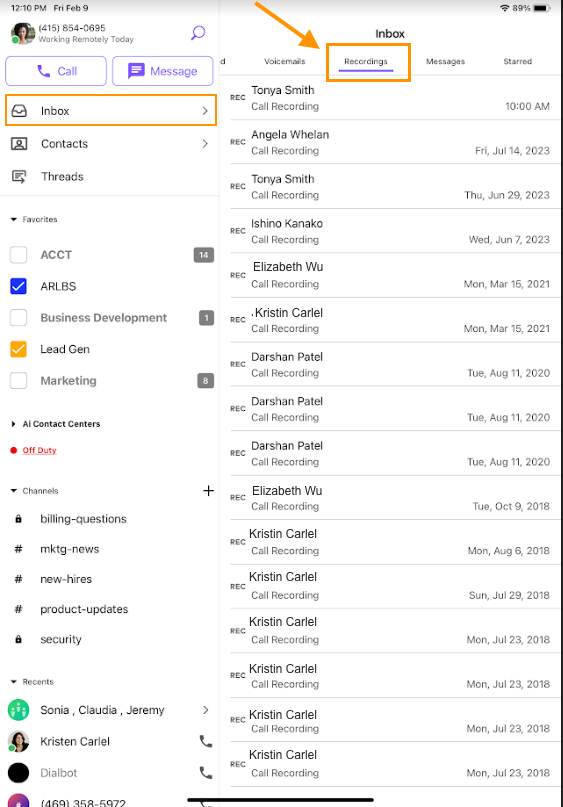
Task: Tap Kristen Carlel's avatar in Recents
Action: pyautogui.click(x=19, y=741)
